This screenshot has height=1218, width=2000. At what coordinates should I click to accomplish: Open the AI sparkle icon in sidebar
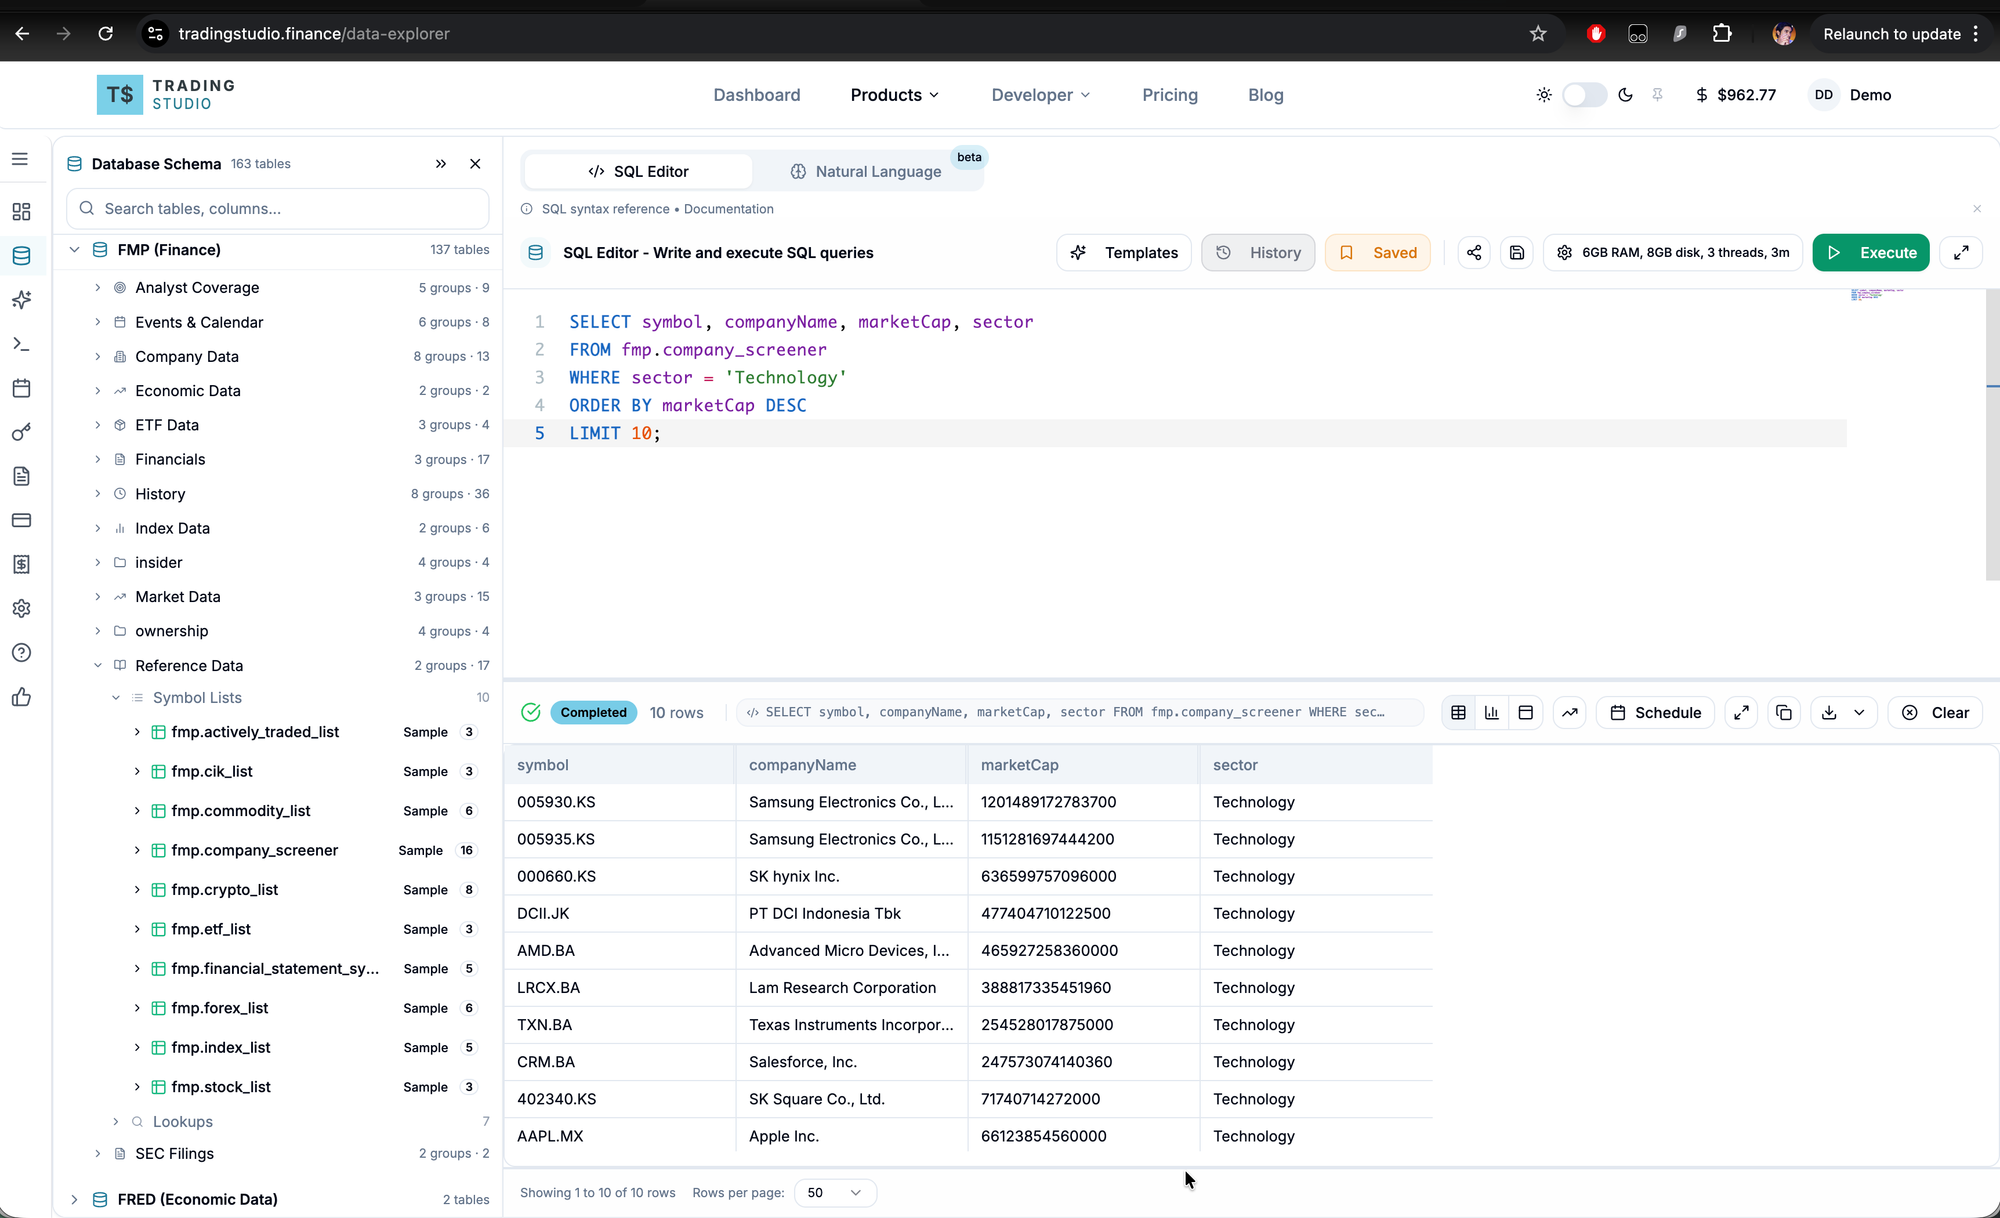click(x=21, y=300)
